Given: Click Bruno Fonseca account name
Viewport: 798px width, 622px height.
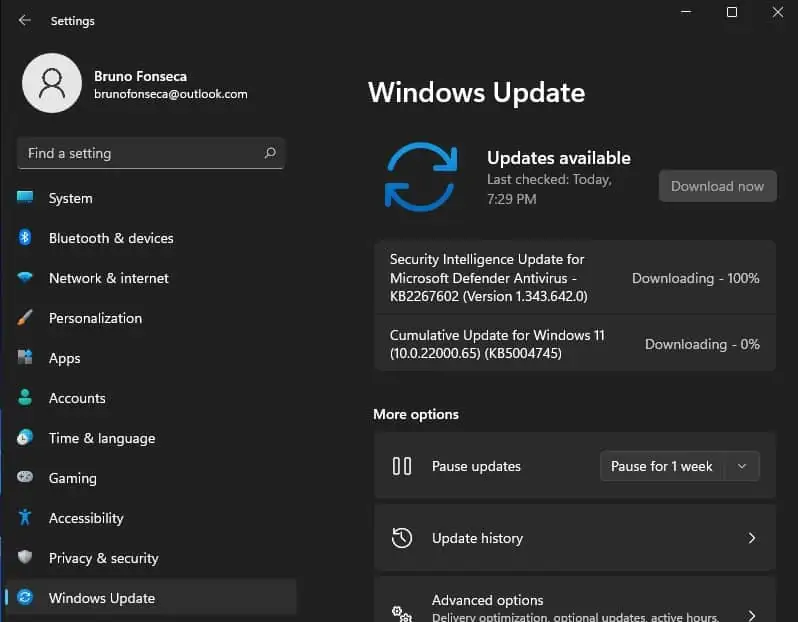Looking at the screenshot, I should (x=140, y=76).
